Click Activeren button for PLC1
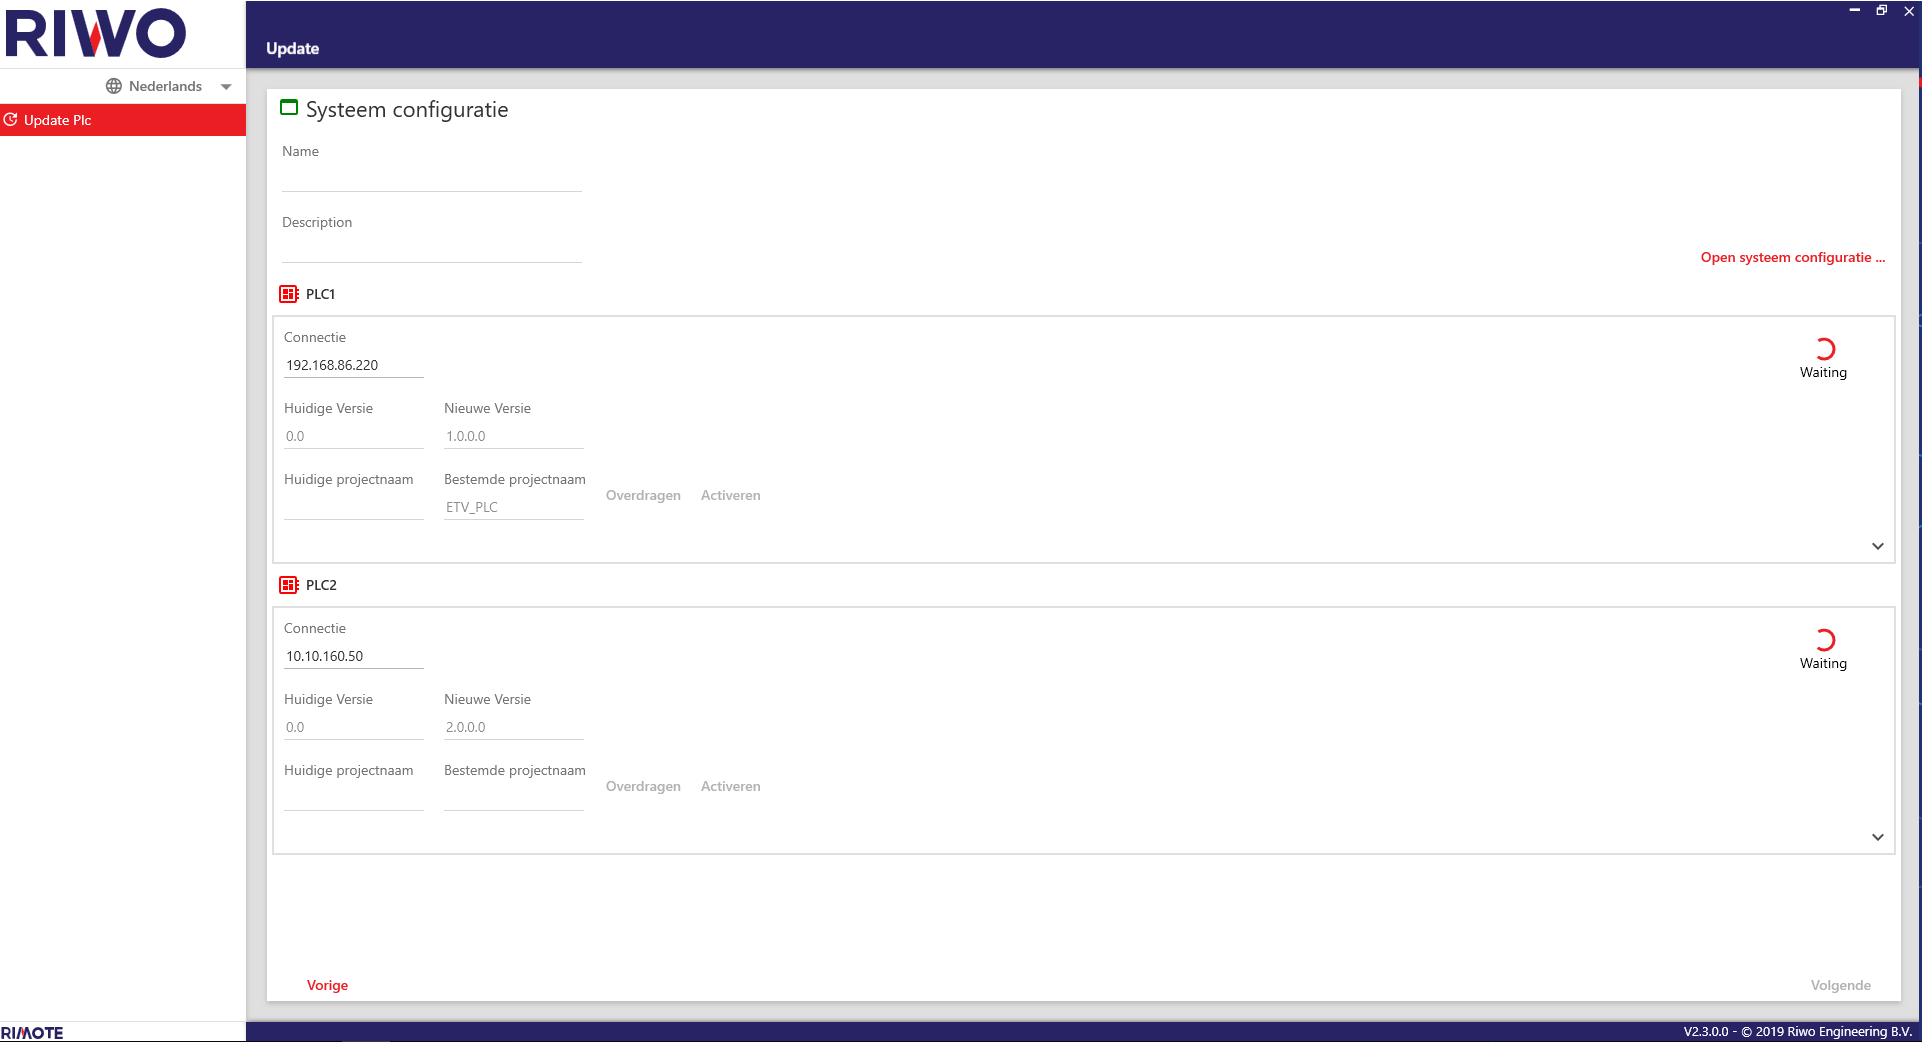Viewport: 1922px width, 1042px height. coord(731,495)
